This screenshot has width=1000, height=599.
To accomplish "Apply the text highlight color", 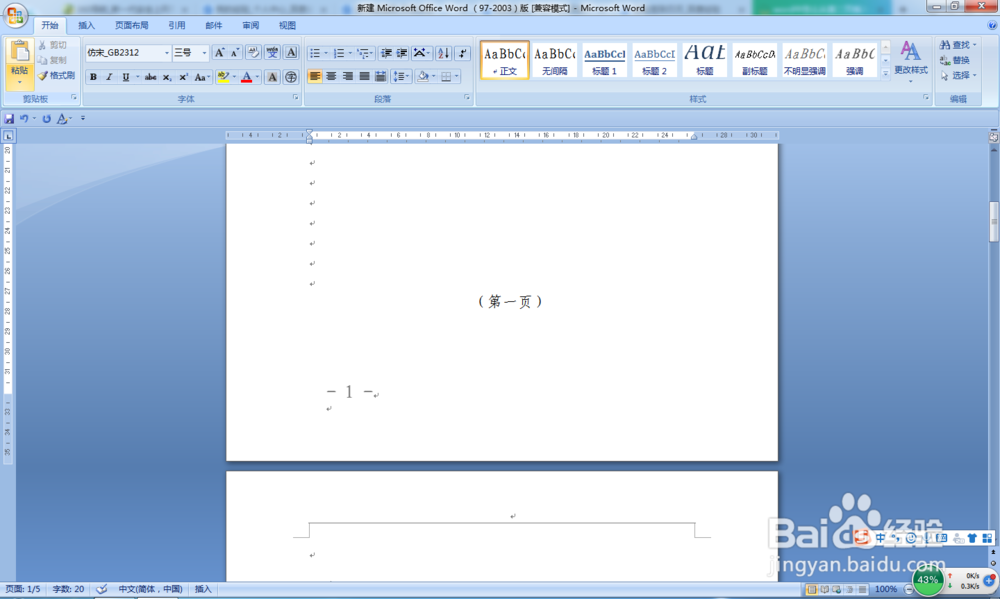I will (223, 77).
